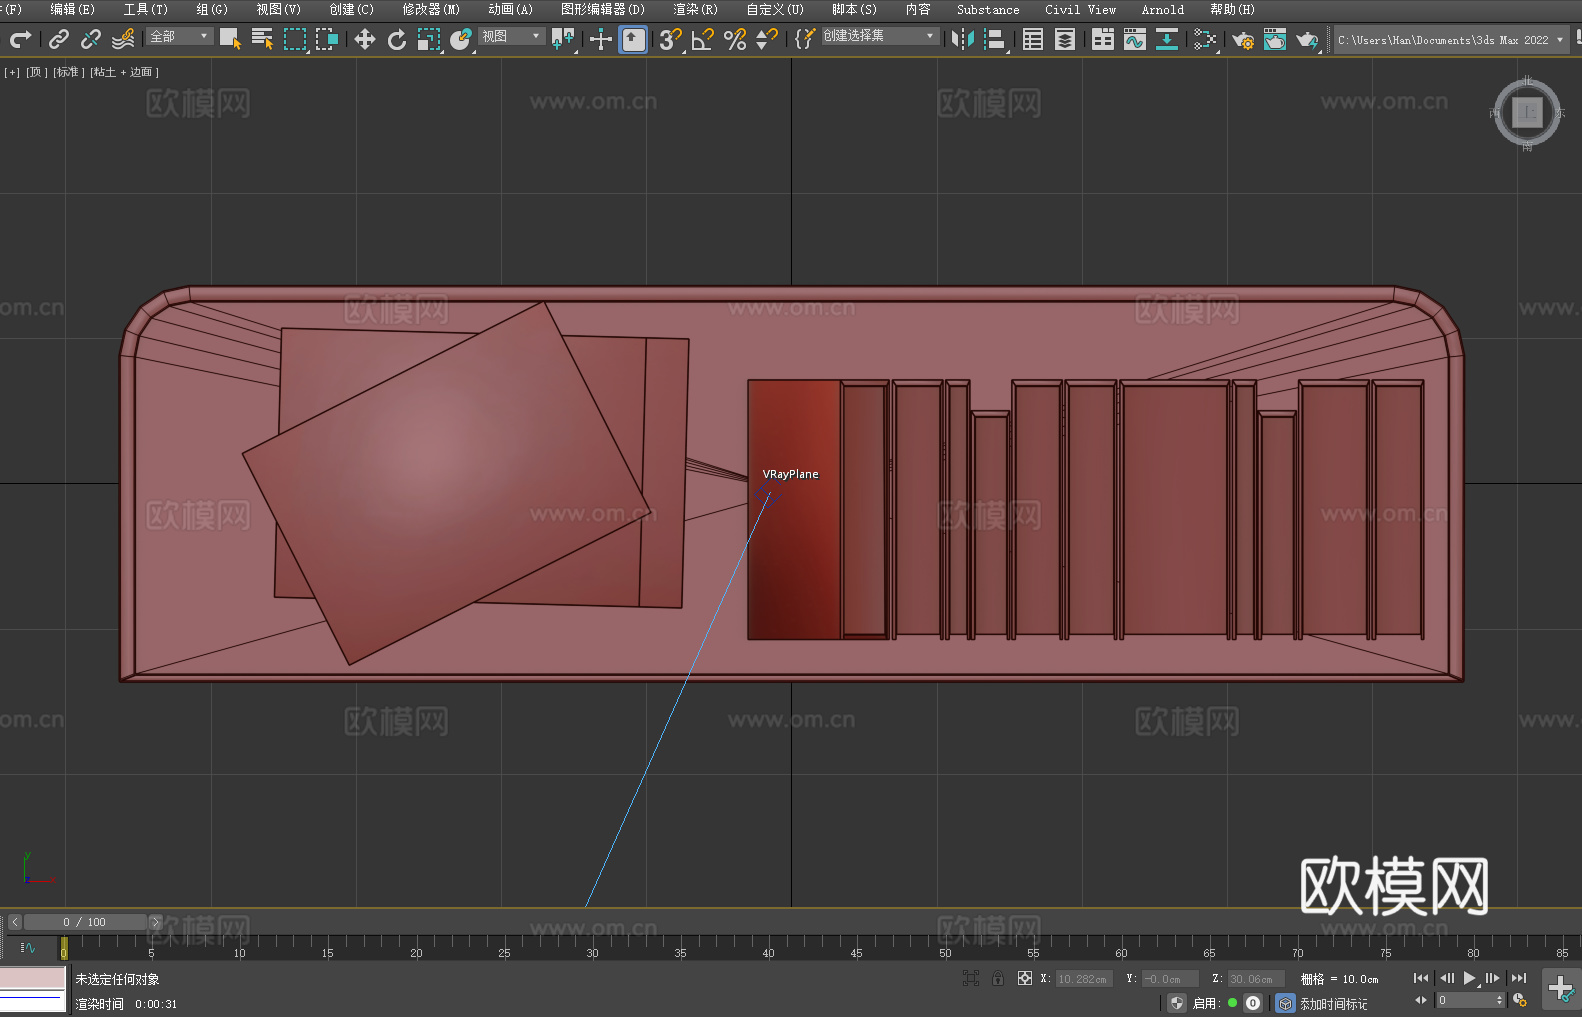Open the 渲染(R) menu
1582x1017 pixels.
click(x=695, y=9)
